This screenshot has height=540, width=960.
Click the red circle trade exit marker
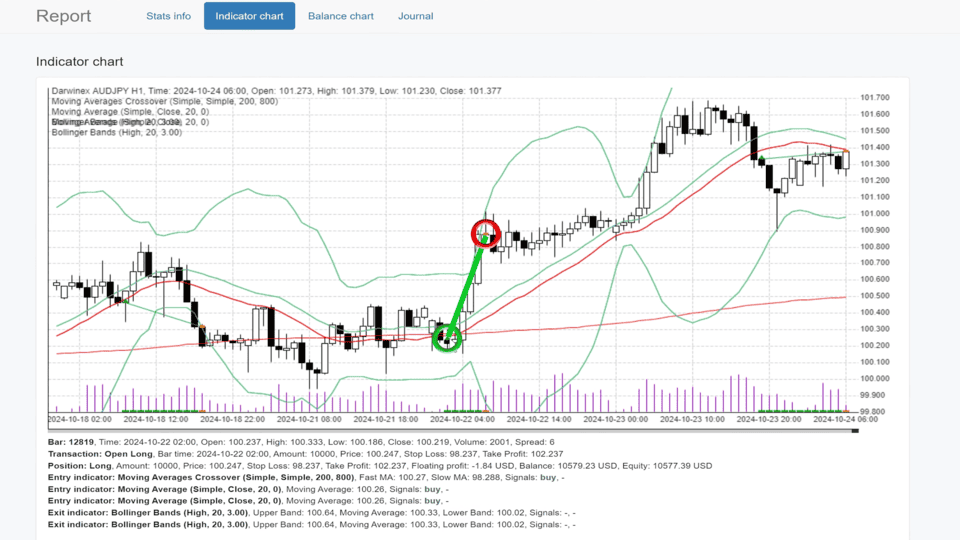point(486,234)
